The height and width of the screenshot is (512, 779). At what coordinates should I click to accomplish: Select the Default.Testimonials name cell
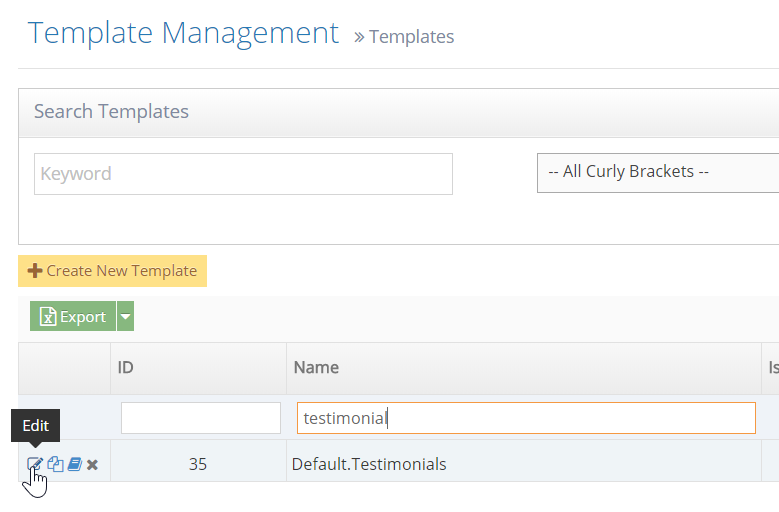tap(369, 464)
